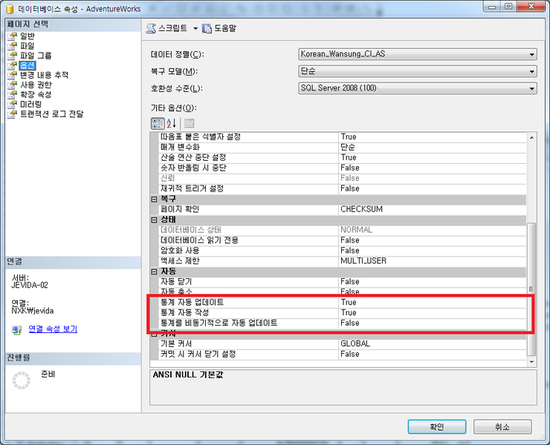Screen dimensions: 550x445
Task: Click the options list scrollbar thumb
Action: [532, 288]
